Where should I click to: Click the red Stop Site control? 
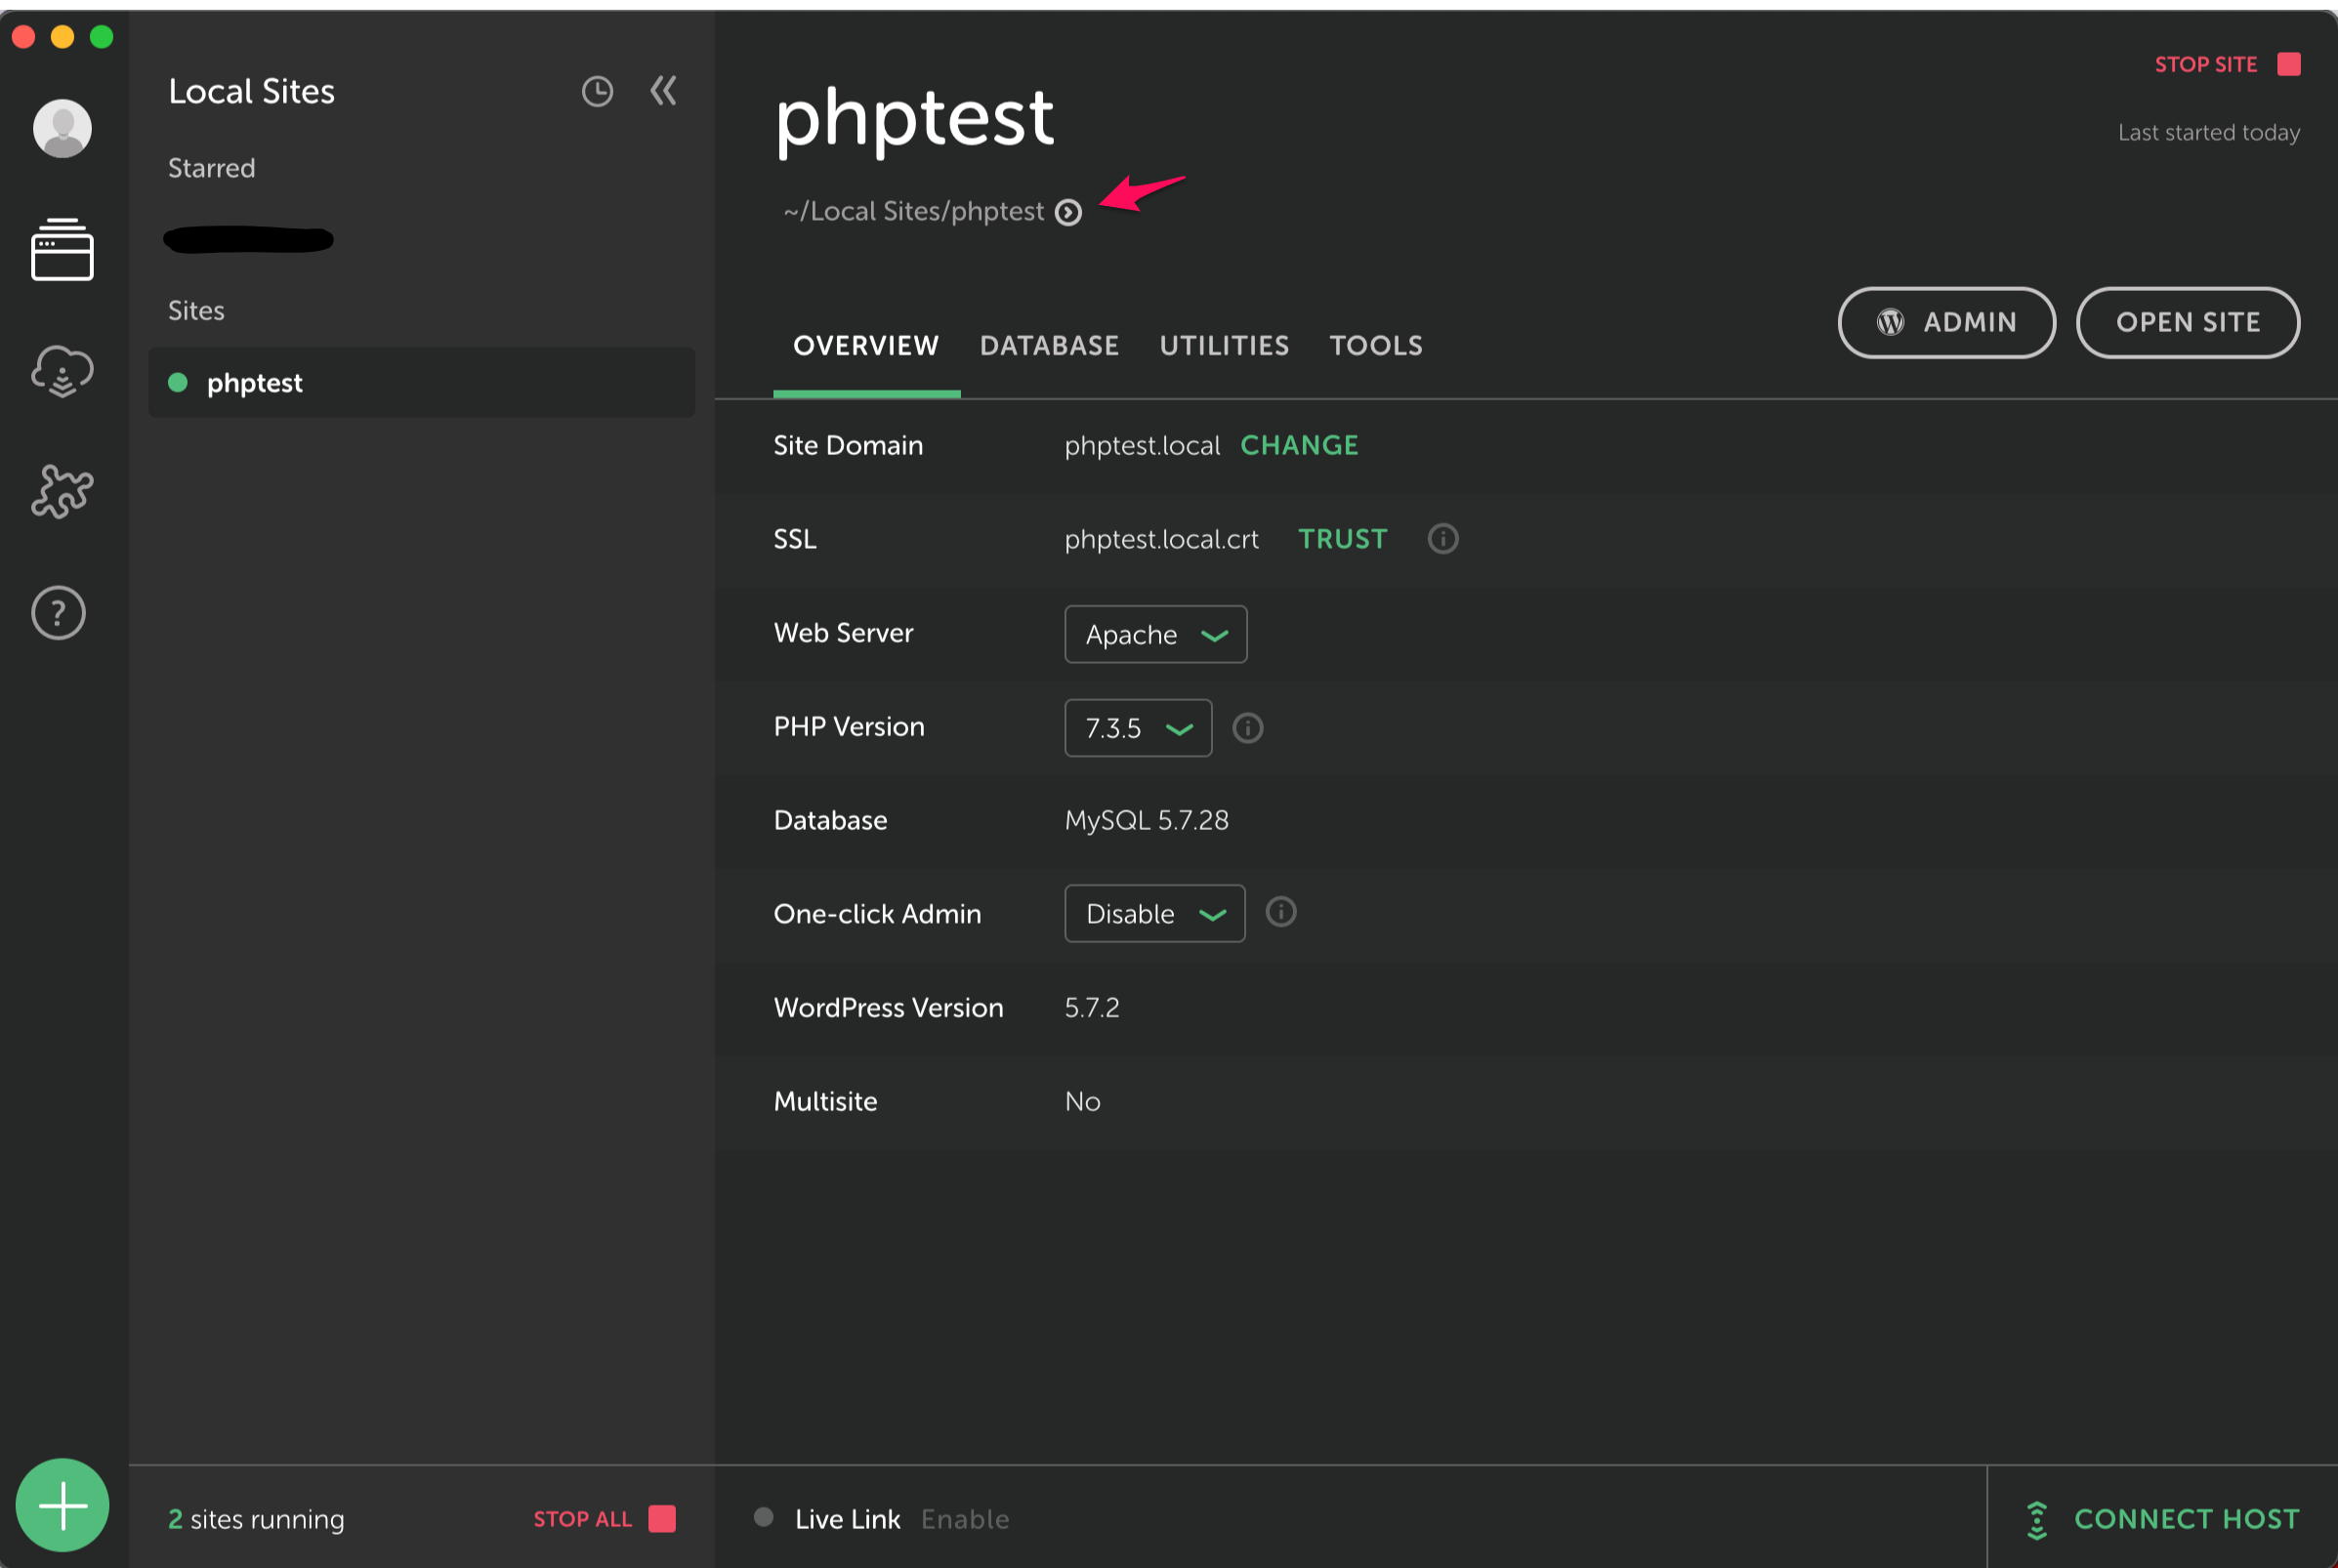pos(2290,64)
